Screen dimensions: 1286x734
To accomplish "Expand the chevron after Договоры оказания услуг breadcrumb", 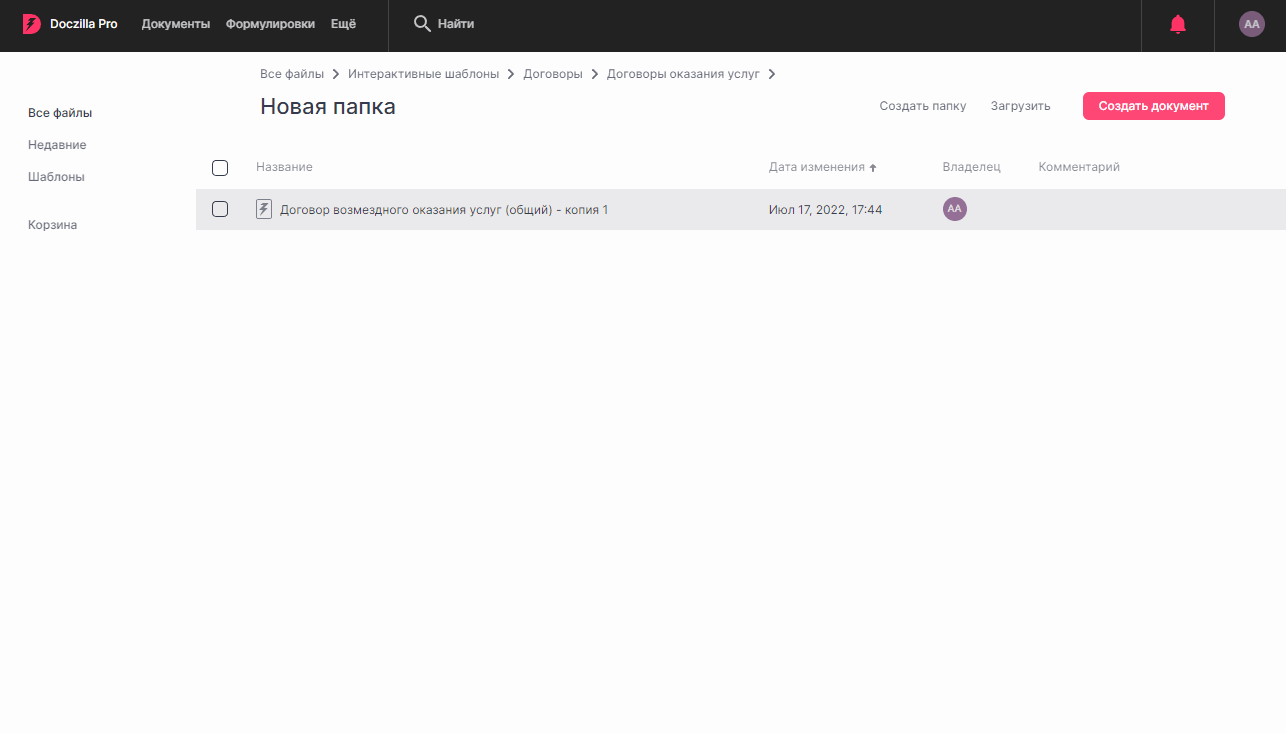I will [x=772, y=74].
